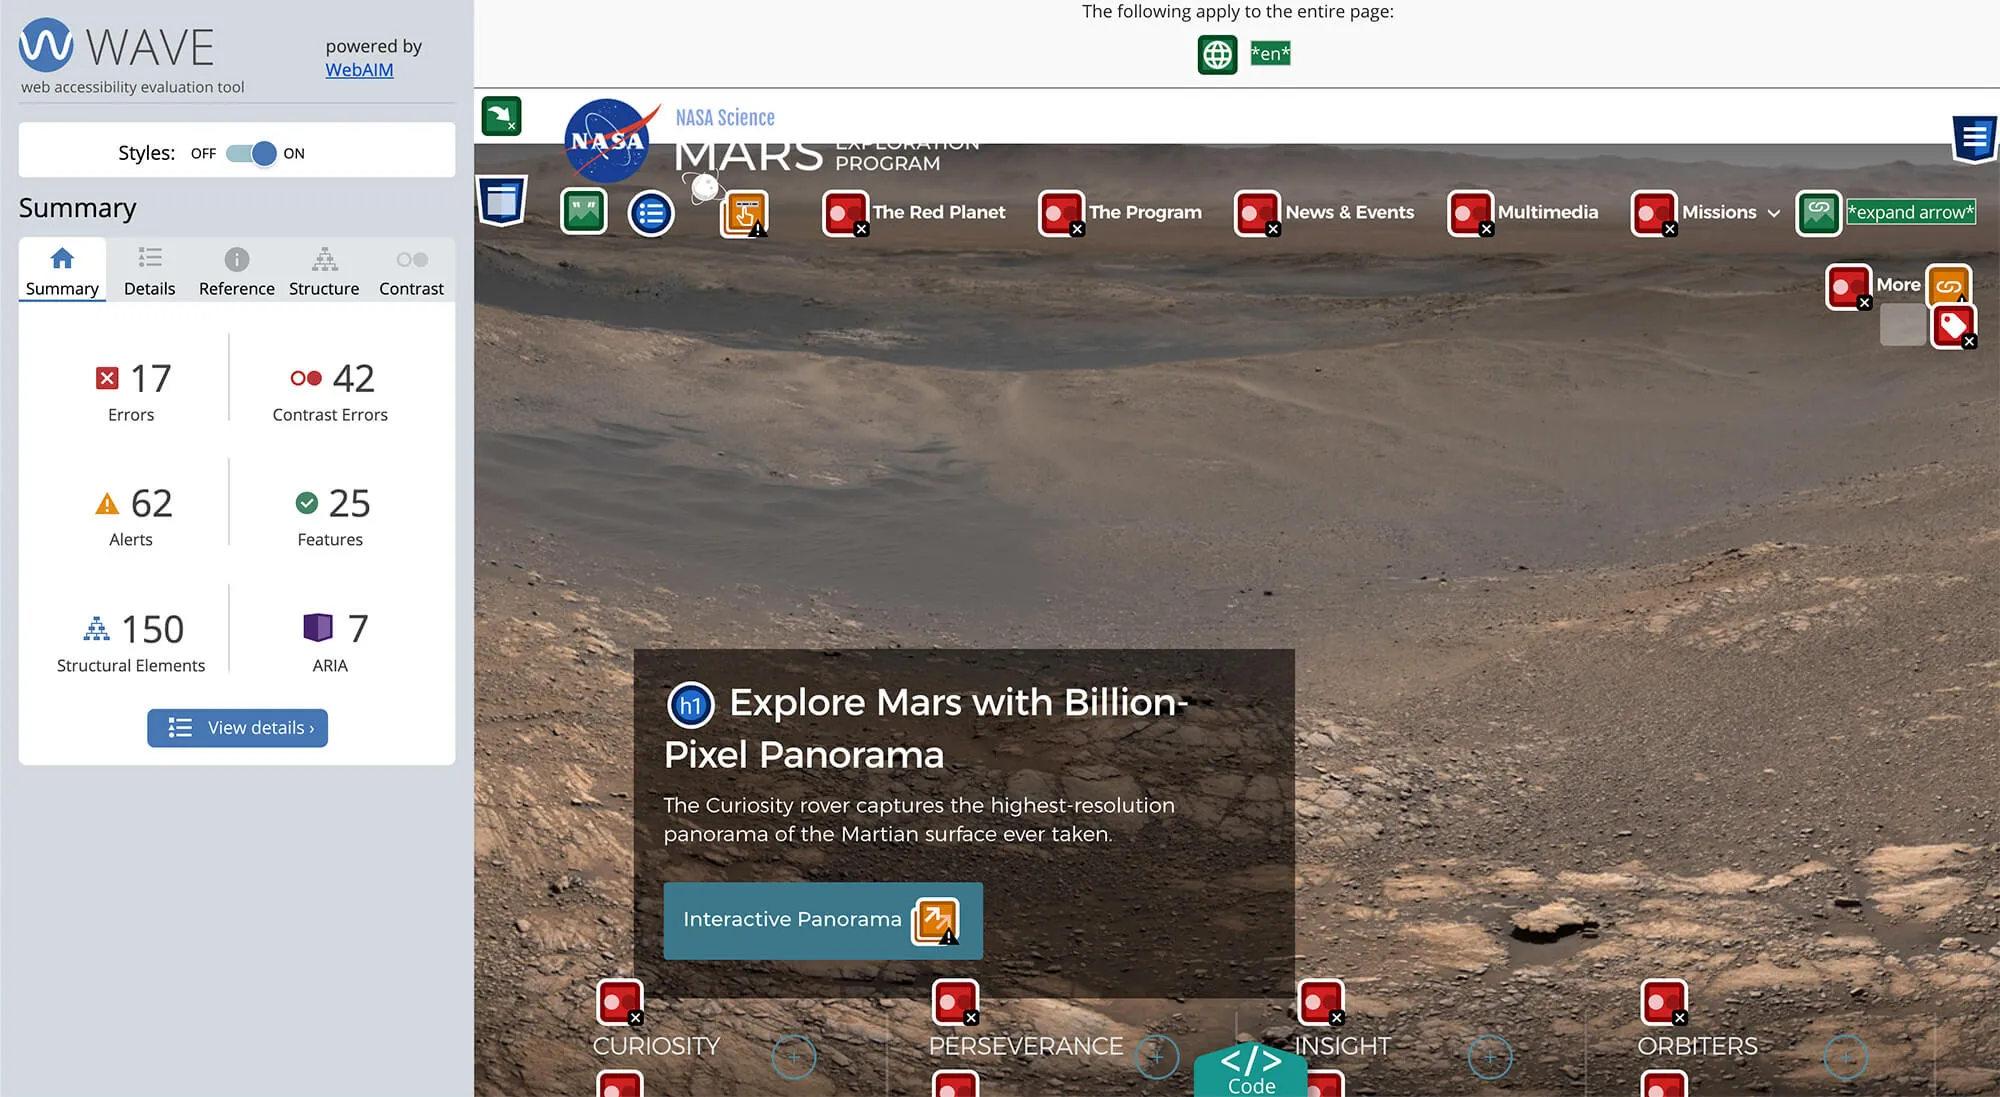2000x1097 pixels.
Task: Click the ORBITERS mission label
Action: click(x=1697, y=1046)
